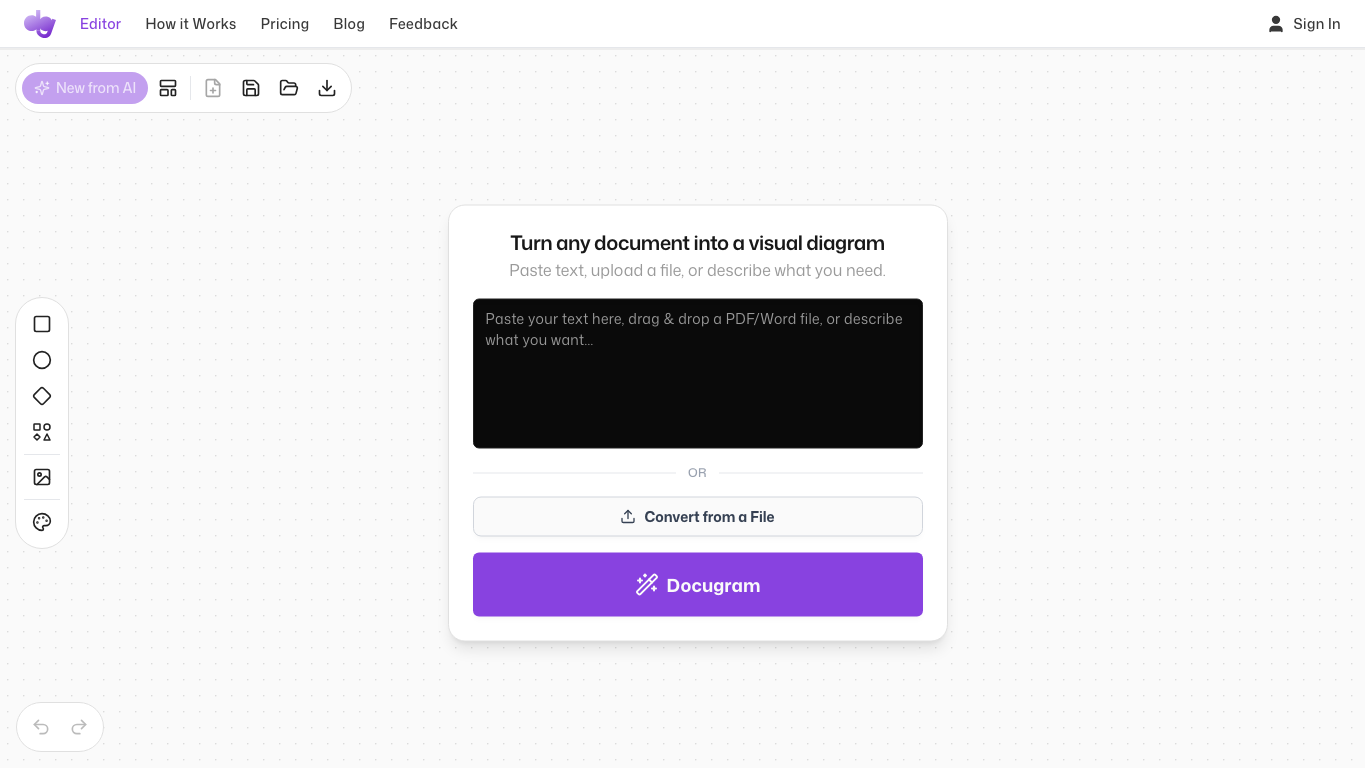Viewport: 1365px width, 768px height.
Task: Click the New from AI button
Action: (x=85, y=88)
